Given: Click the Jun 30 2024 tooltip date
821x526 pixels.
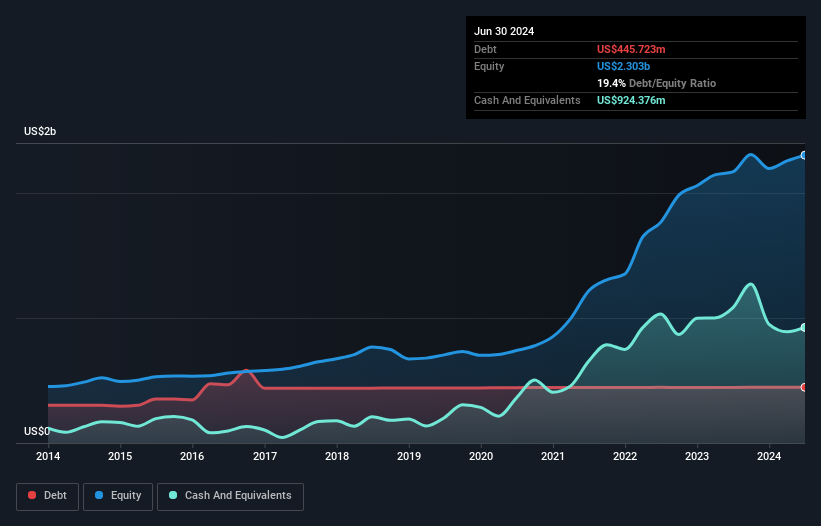Looking at the screenshot, I should click(x=504, y=31).
